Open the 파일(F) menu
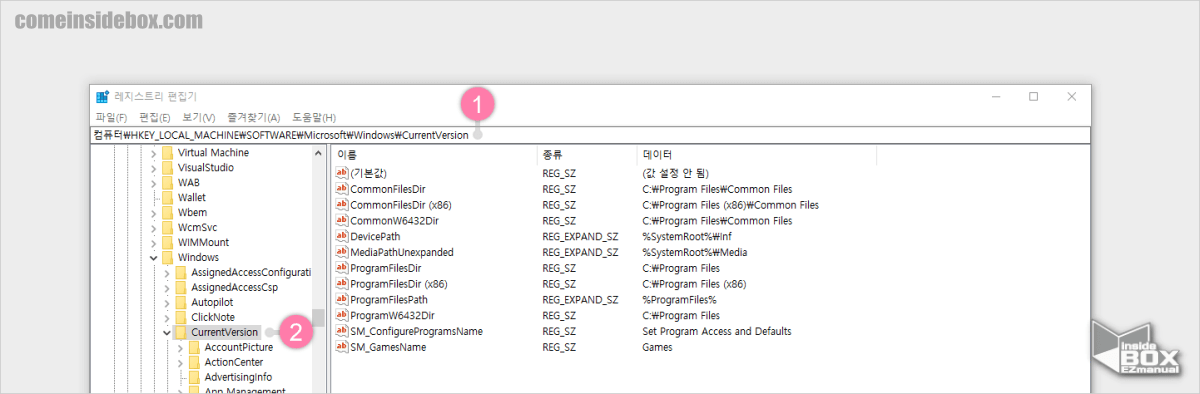 [x=111, y=118]
